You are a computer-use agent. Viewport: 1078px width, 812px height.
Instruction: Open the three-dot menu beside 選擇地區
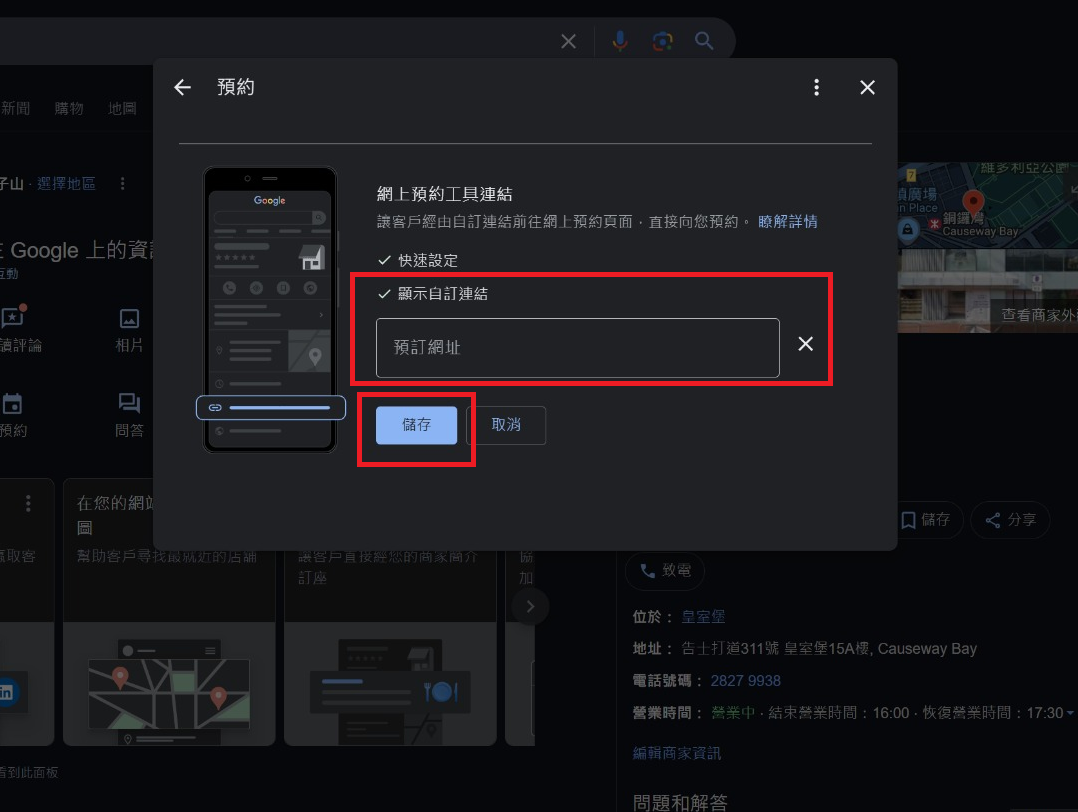point(122,184)
